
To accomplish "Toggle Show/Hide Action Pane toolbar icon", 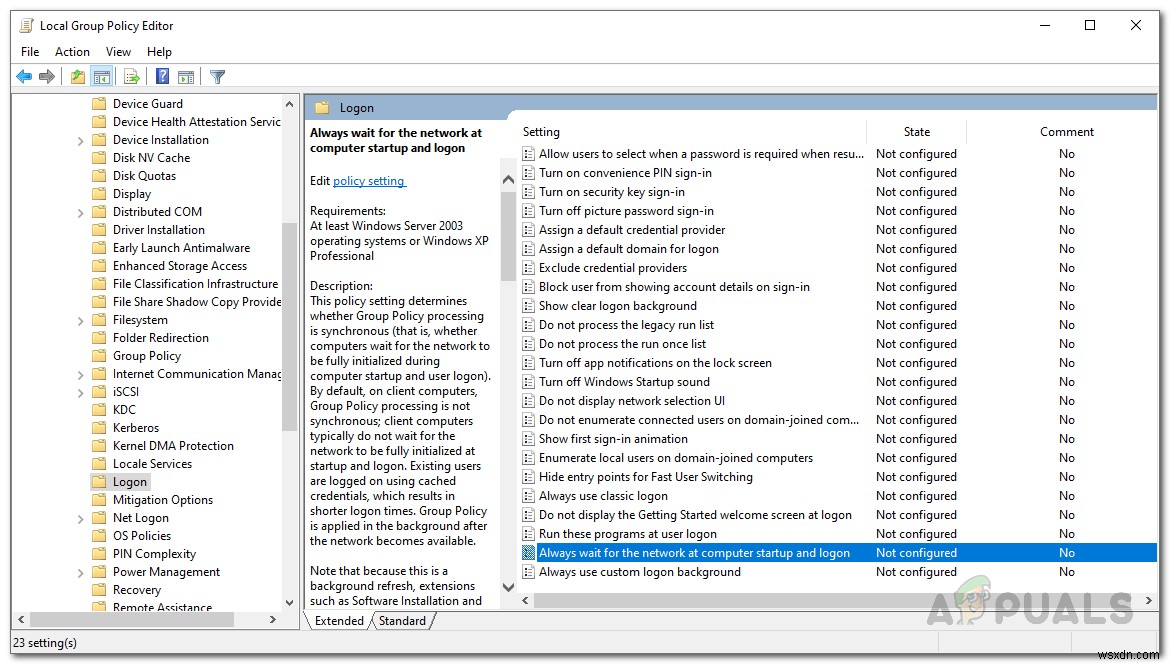I will click(x=186, y=76).
